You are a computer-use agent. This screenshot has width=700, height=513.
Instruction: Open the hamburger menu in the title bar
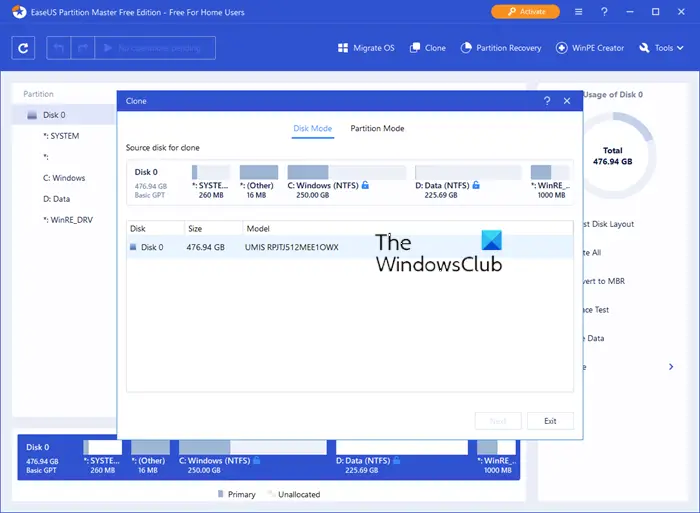[x=578, y=12]
